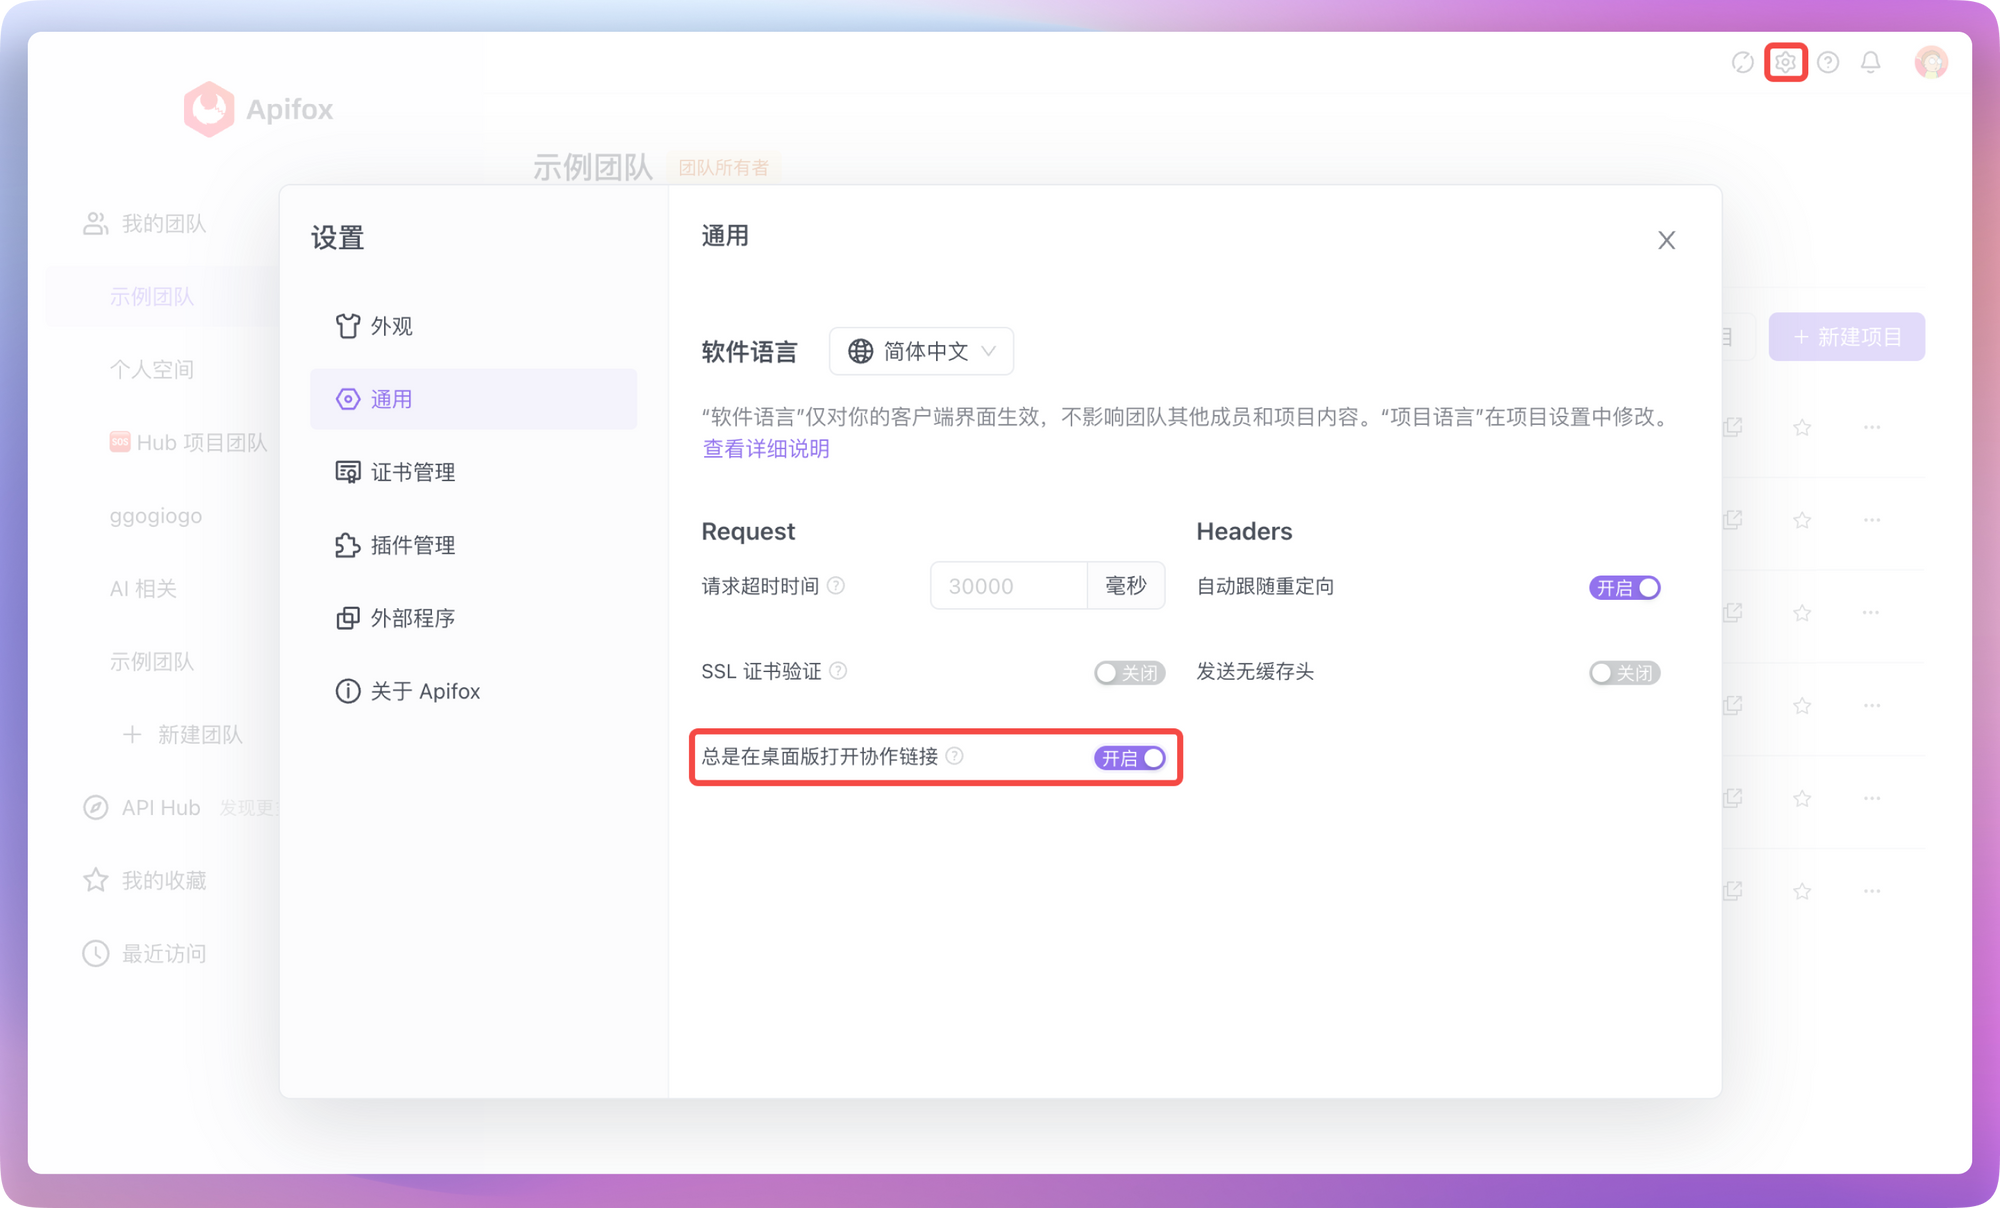Open the 查看详细说明 link
The height and width of the screenshot is (1208, 2000).
(766, 449)
